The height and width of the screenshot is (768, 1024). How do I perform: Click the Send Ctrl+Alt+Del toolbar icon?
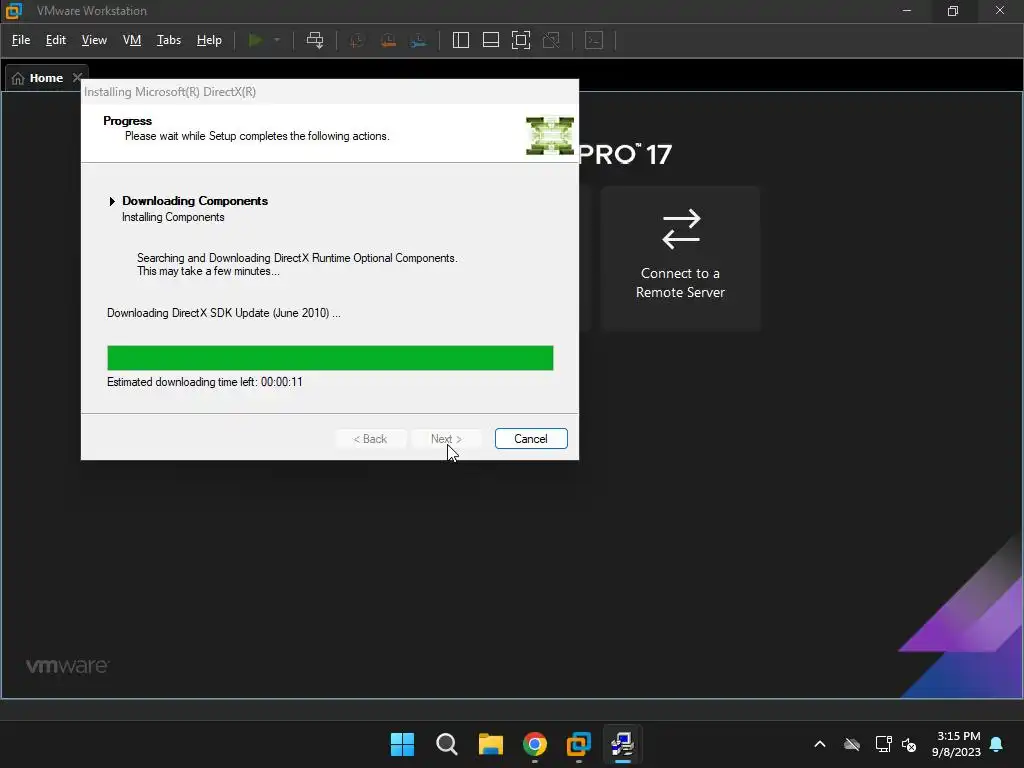click(x=315, y=40)
